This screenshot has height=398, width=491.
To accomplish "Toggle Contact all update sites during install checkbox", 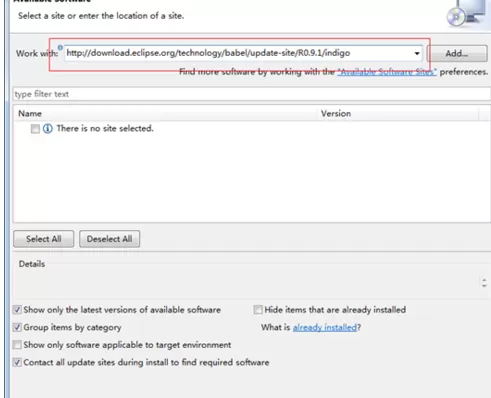I will 17,362.
